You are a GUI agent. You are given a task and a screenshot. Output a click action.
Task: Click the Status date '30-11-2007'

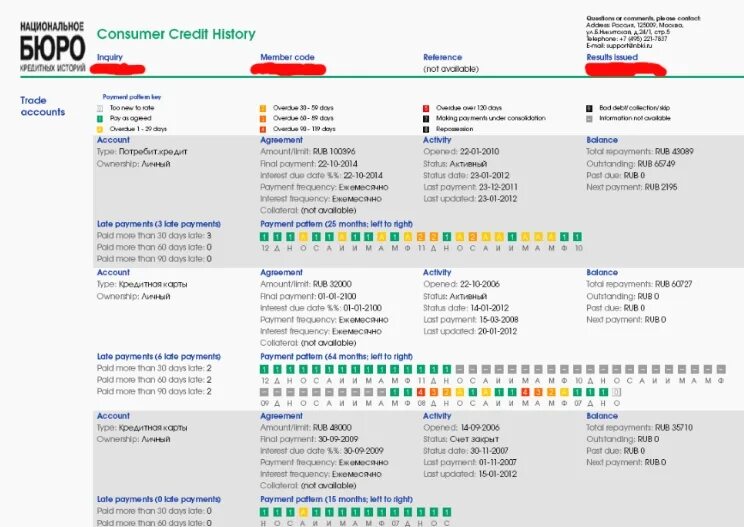tap(489, 451)
